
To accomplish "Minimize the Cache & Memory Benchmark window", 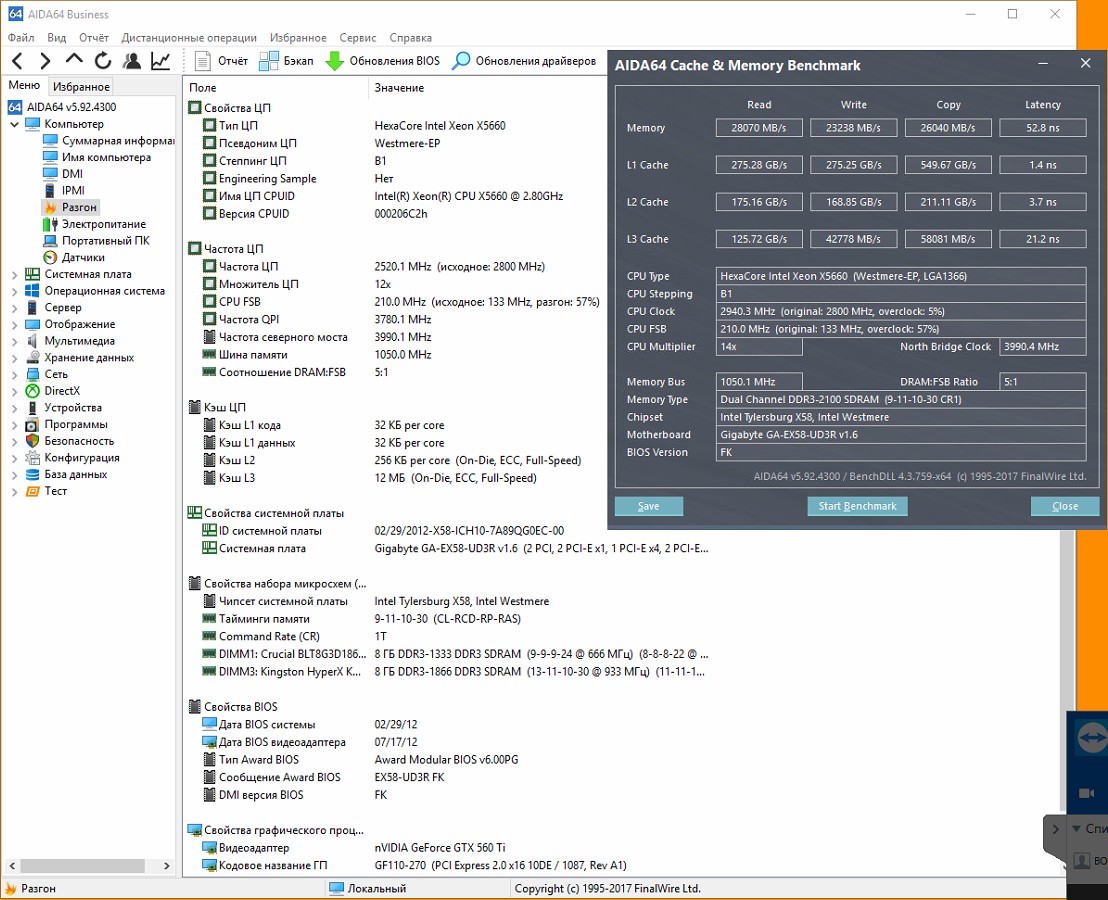I will [1043, 64].
